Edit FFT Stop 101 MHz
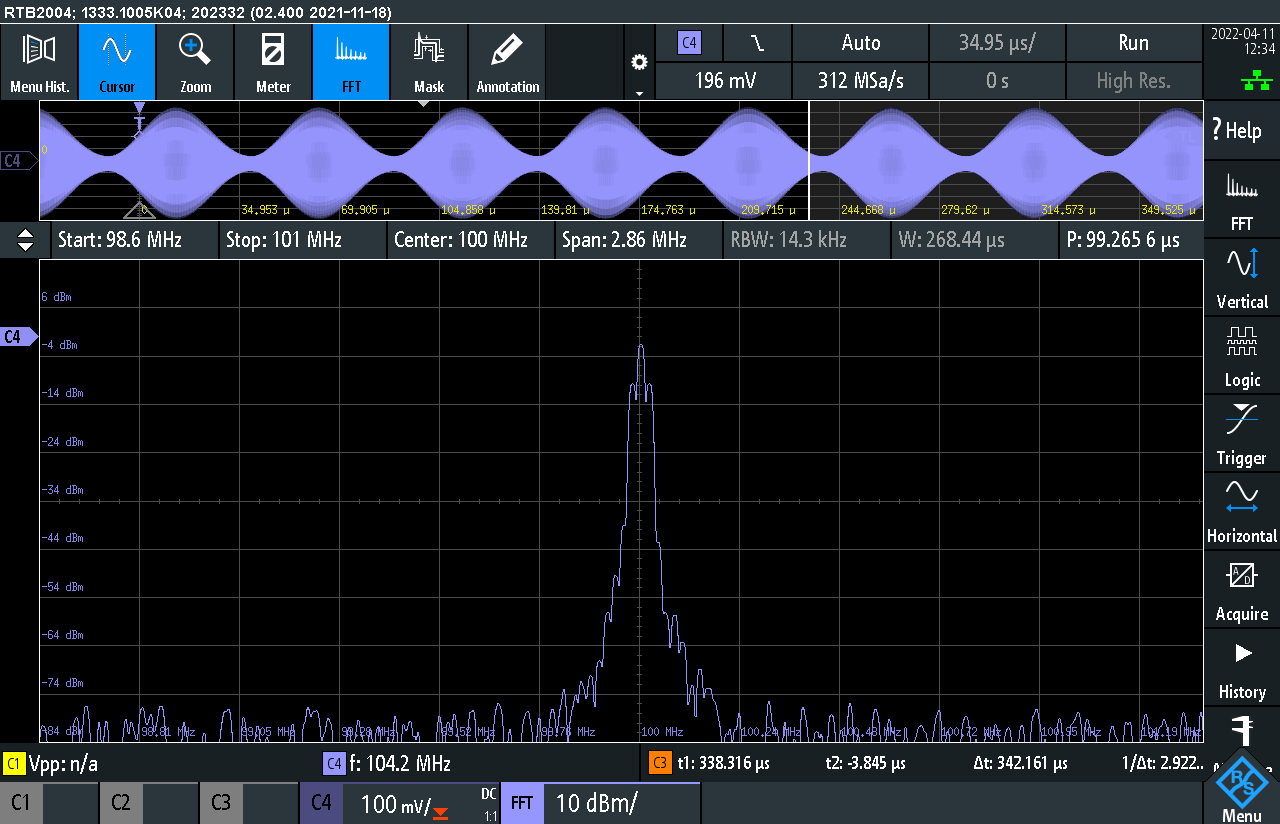 coord(301,240)
